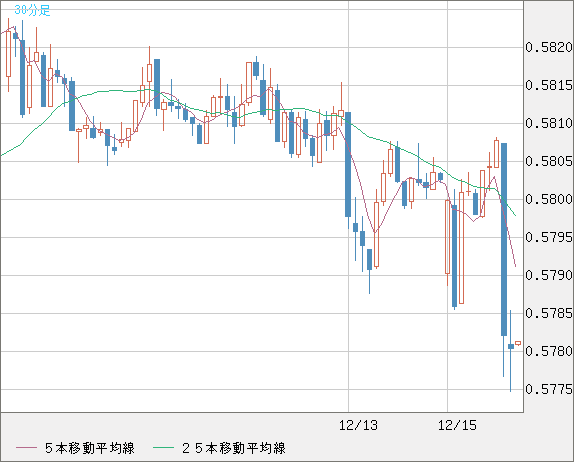Click the 0.5775 price axis label
The height and width of the screenshot is (462, 574).
tap(549, 389)
